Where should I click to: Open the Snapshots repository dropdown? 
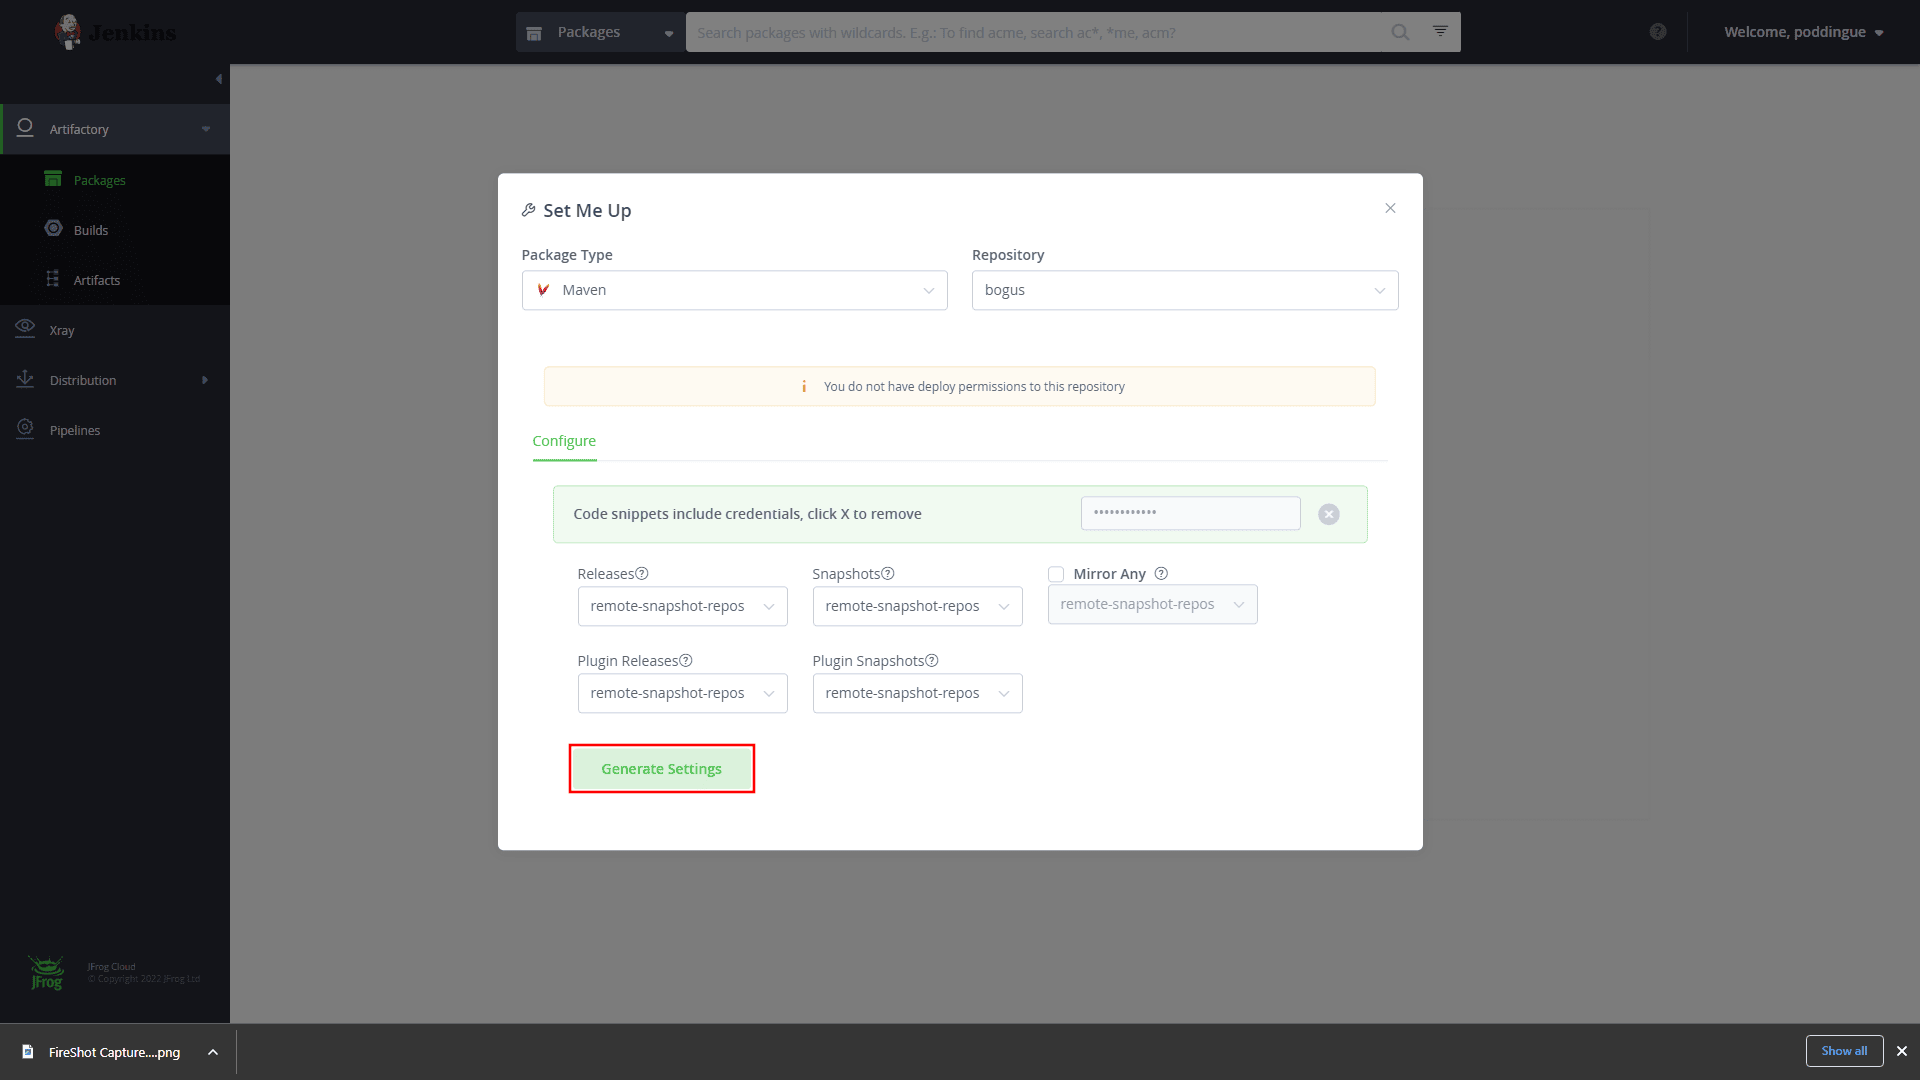(x=918, y=606)
